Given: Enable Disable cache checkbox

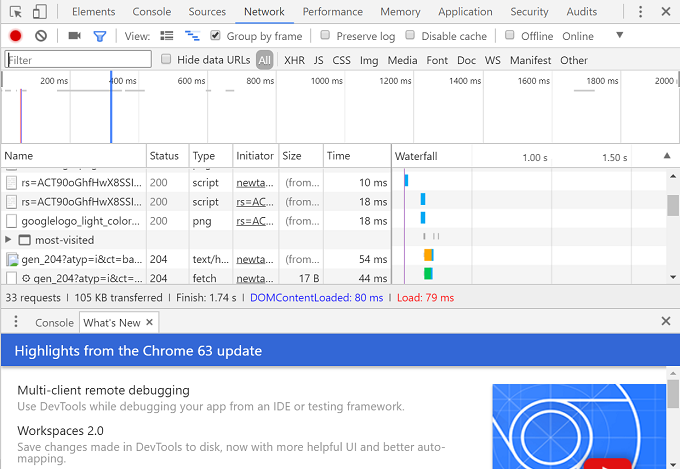Looking at the screenshot, I should point(410,35).
